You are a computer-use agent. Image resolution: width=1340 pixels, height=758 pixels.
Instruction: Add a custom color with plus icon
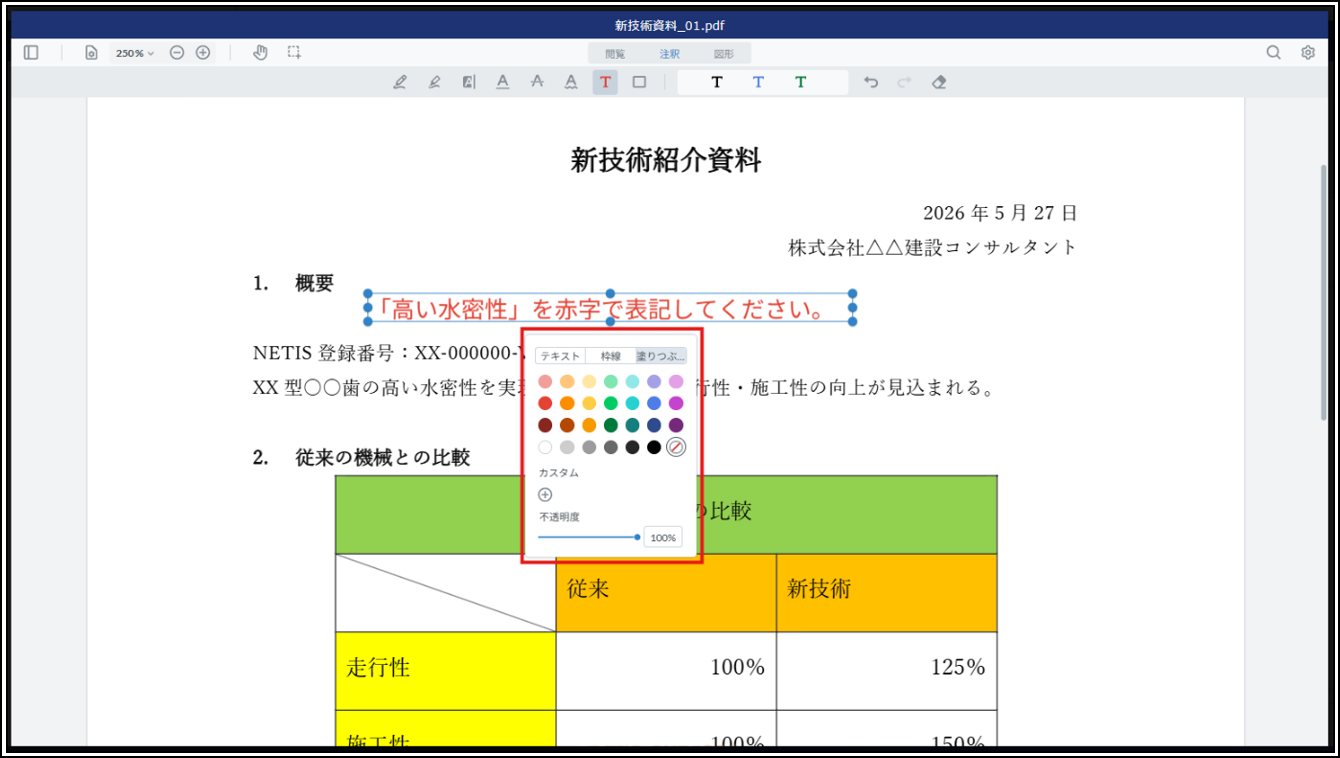[545, 494]
